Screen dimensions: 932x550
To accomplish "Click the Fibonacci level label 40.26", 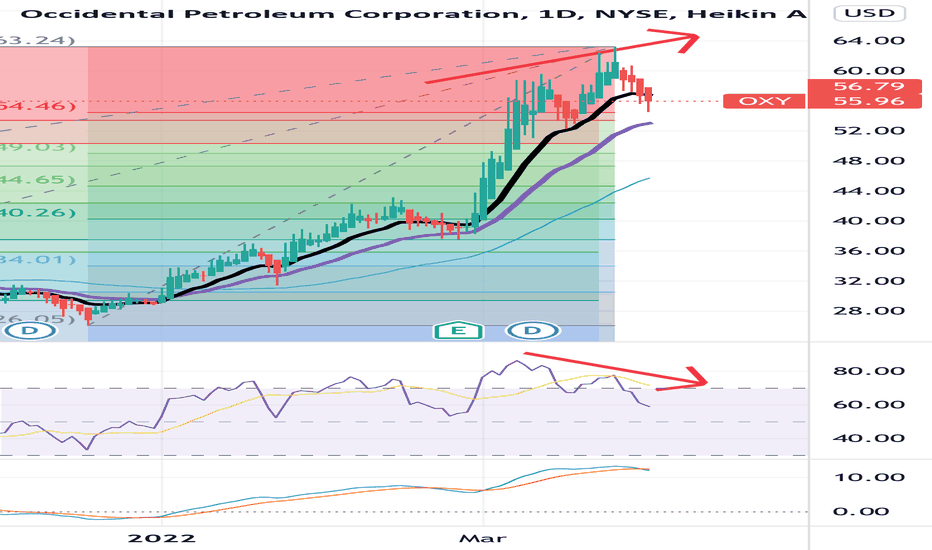I will pyautogui.click(x=37, y=212).
